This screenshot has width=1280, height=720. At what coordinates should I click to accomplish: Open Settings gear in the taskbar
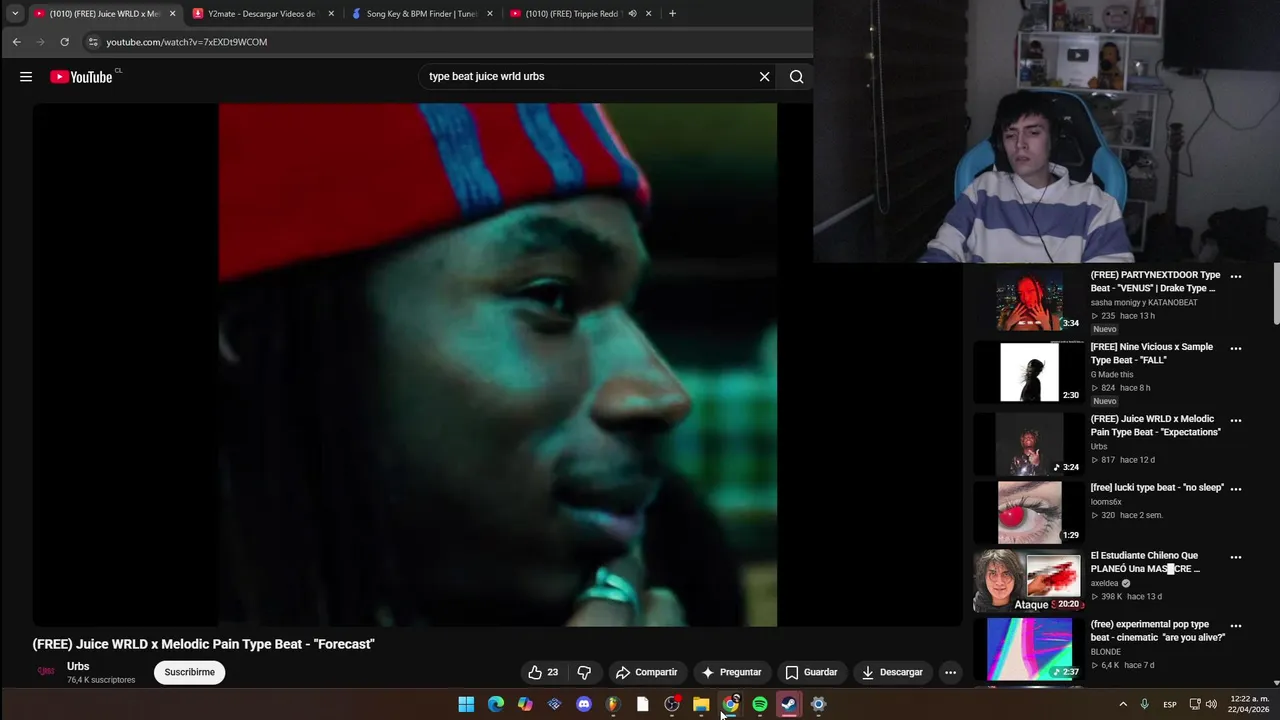point(818,704)
